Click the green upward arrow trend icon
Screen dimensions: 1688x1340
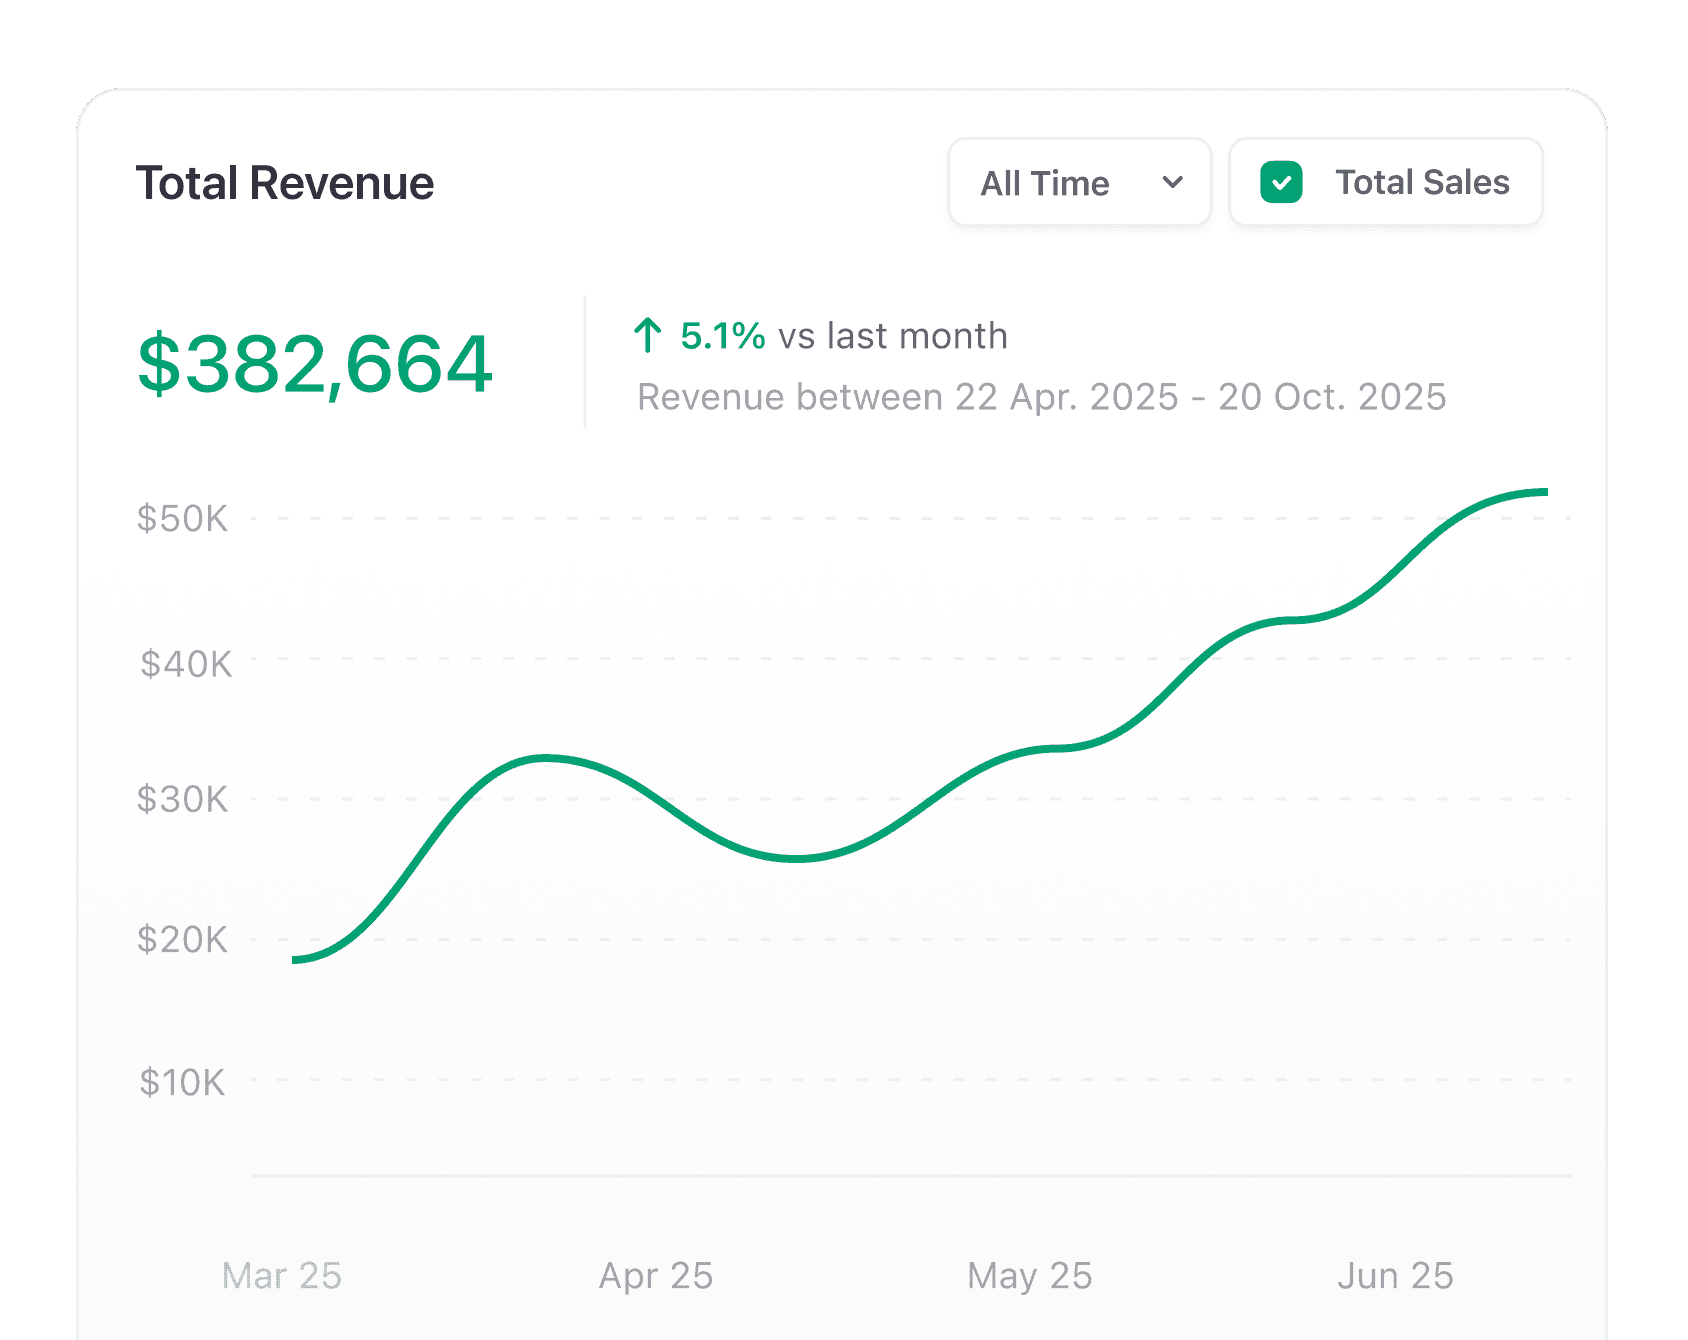pos(647,336)
